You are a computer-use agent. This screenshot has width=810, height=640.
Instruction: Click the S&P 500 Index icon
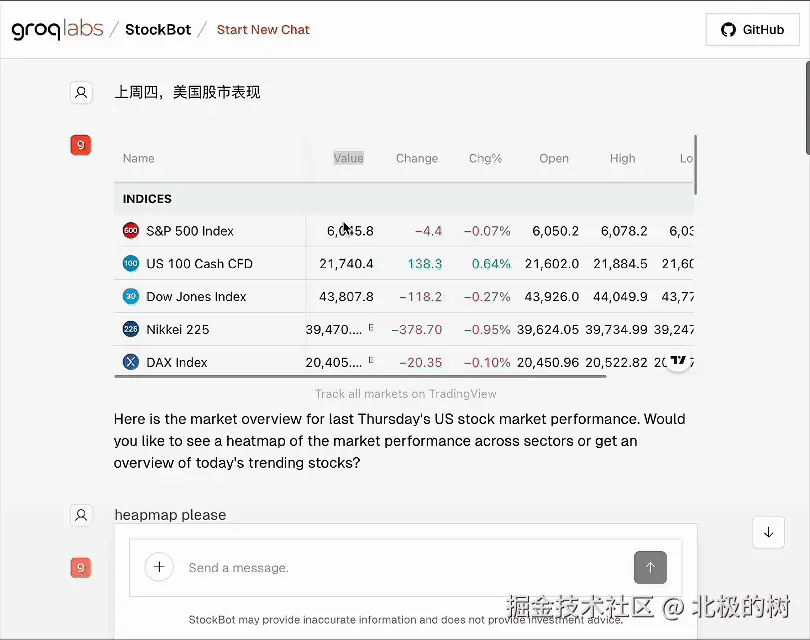131,230
